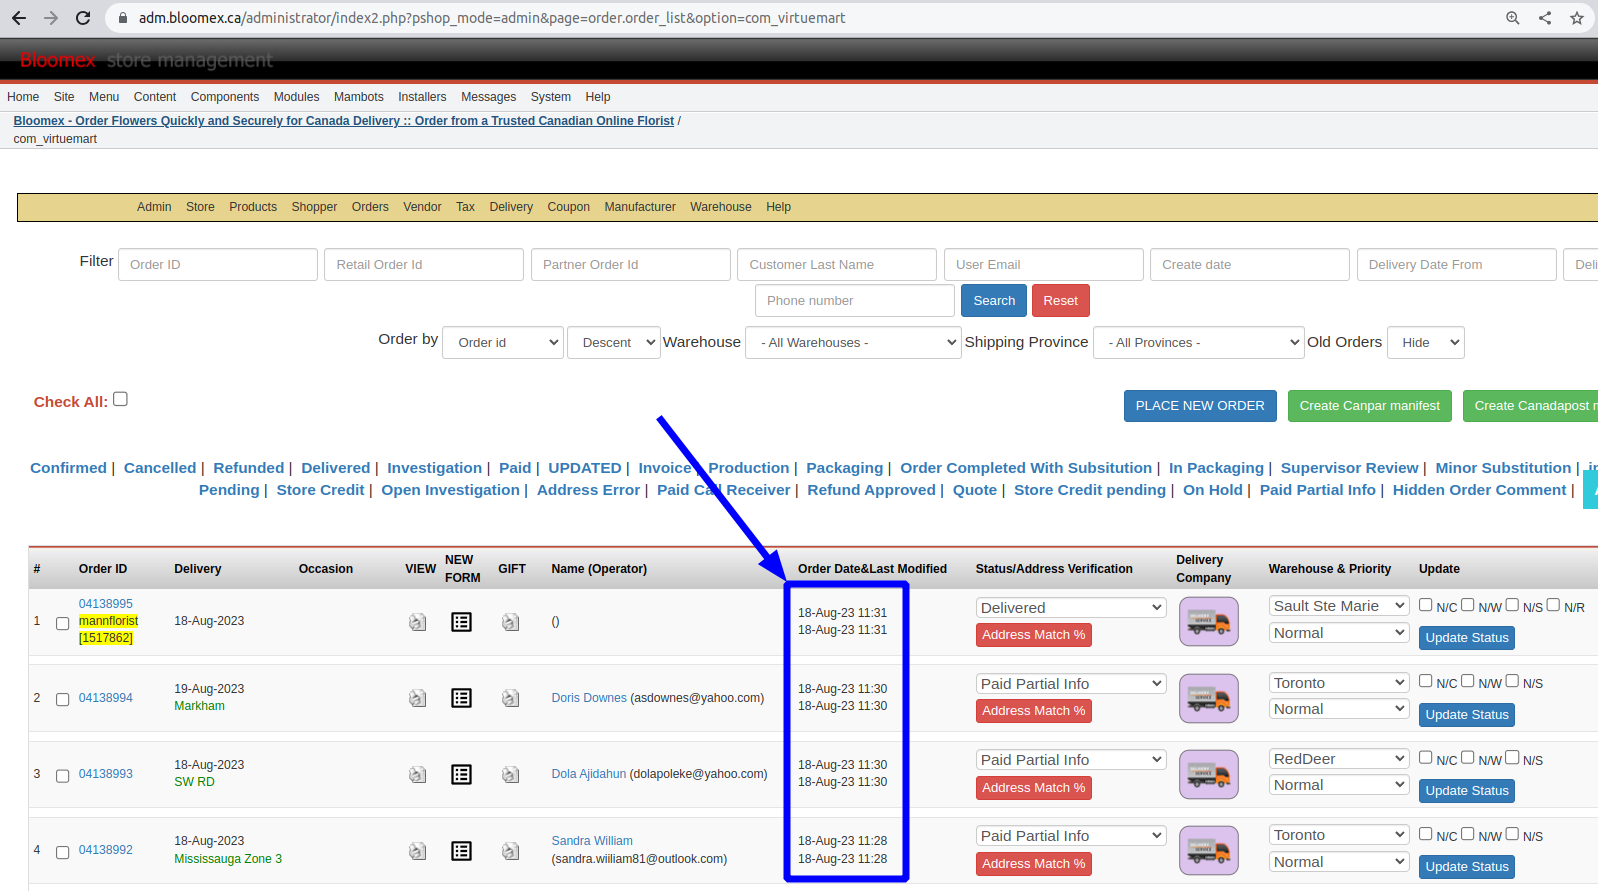The width and height of the screenshot is (1598, 891).
Task: Open NEW FORM icon for order 04138992
Action: pos(461,851)
